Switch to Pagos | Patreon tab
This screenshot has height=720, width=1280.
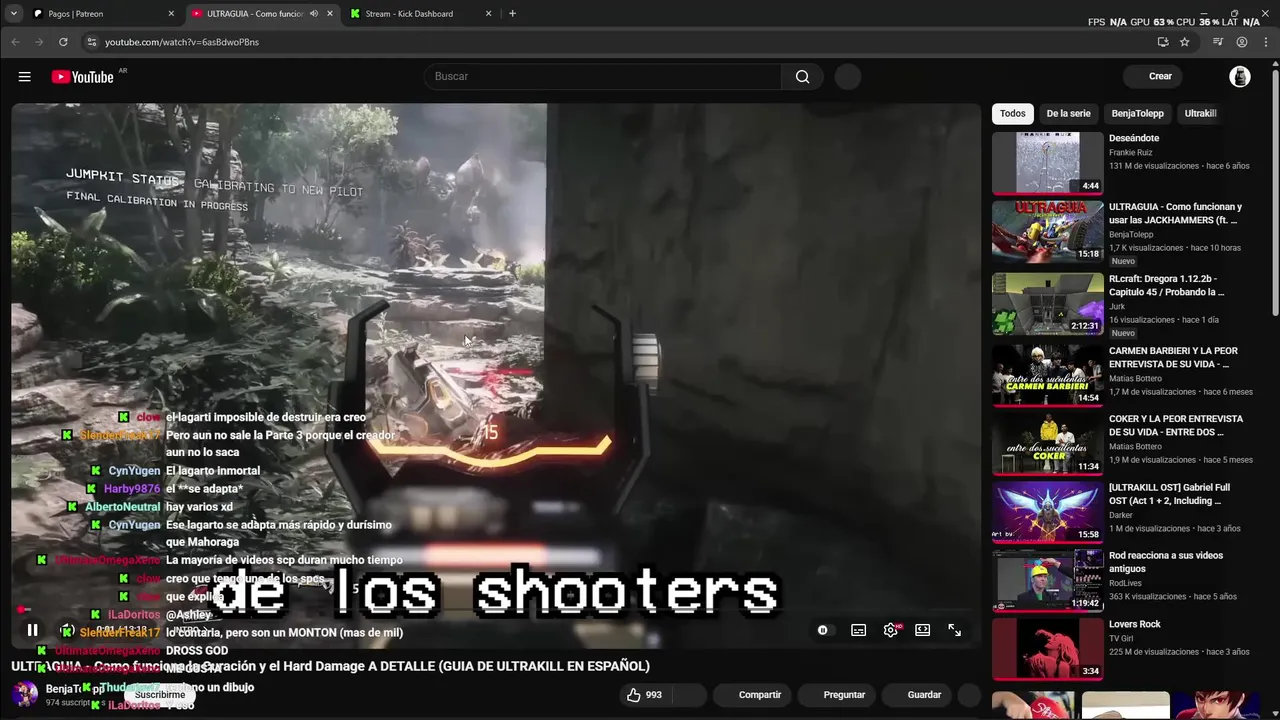pos(100,14)
